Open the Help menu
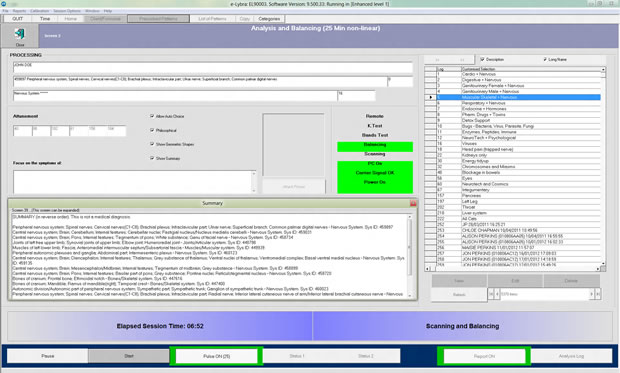This screenshot has height=373, width=620. pyautogui.click(x=108, y=11)
